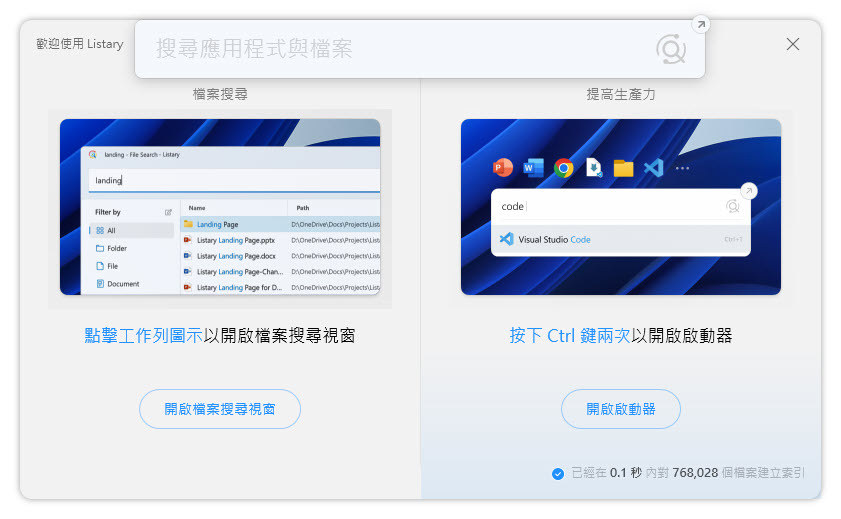Click the Listary magnifier icon in search bar
The height and width of the screenshot is (519, 841).
click(671, 49)
